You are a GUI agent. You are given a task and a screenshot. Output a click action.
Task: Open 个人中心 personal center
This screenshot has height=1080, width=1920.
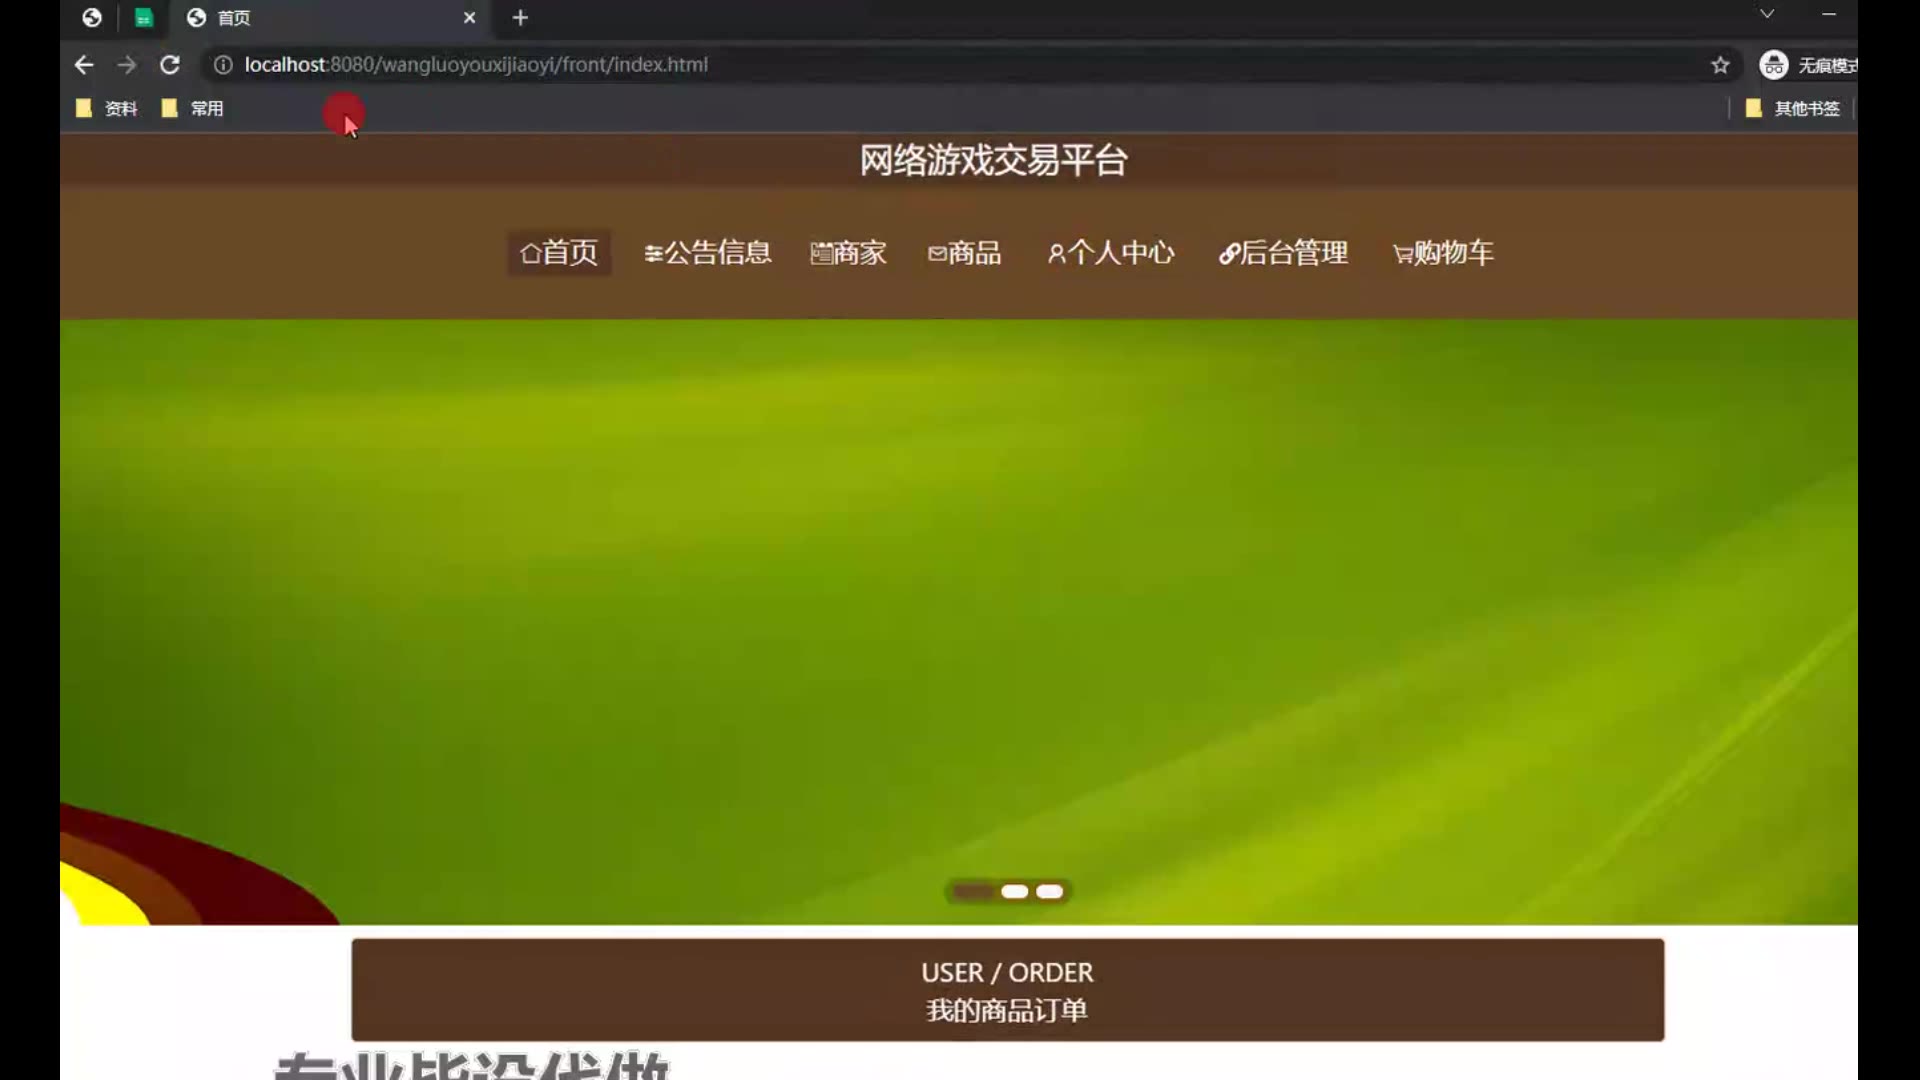[x=1111, y=252]
